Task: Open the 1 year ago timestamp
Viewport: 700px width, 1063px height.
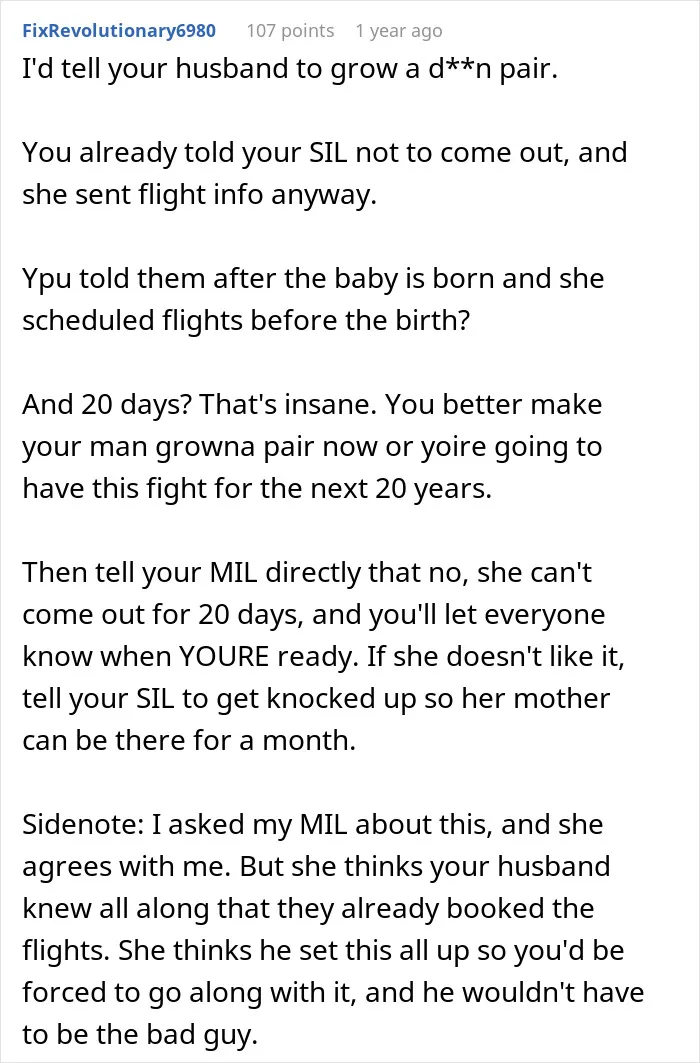Action: point(398,31)
